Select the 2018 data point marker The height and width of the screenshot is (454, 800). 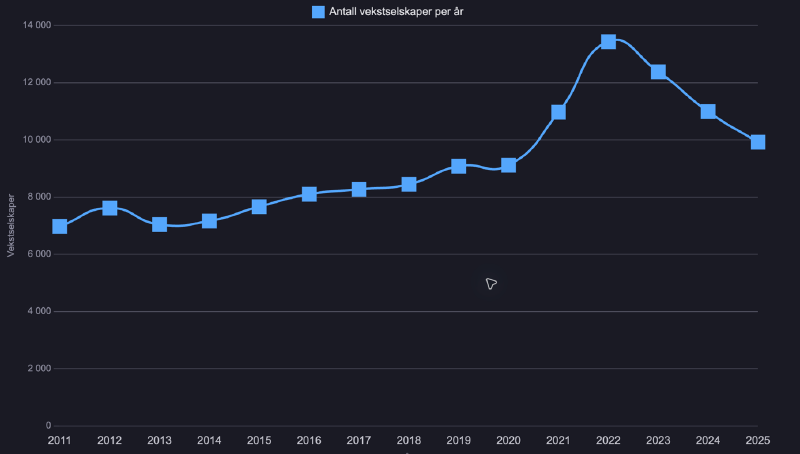coord(409,184)
